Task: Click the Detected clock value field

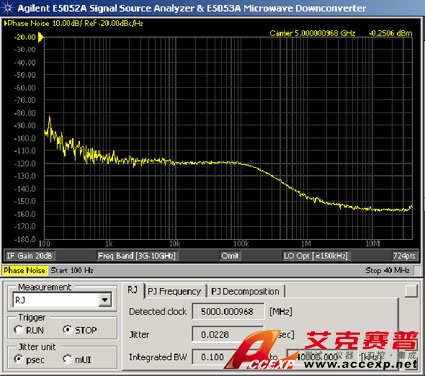Action: coord(228,312)
